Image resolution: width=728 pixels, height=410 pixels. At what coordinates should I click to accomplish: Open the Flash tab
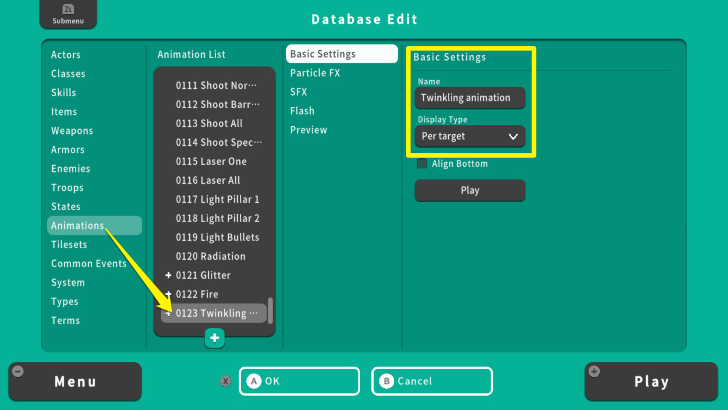click(x=302, y=111)
